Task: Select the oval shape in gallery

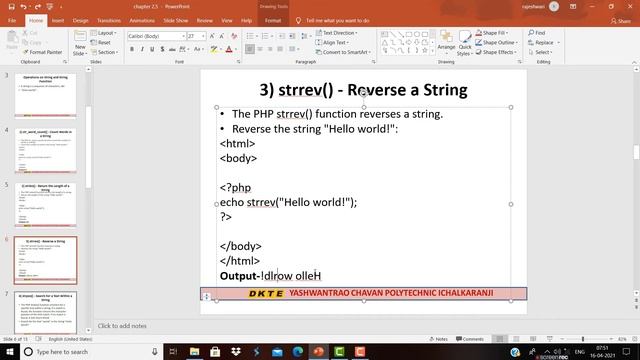Action: click(417, 34)
